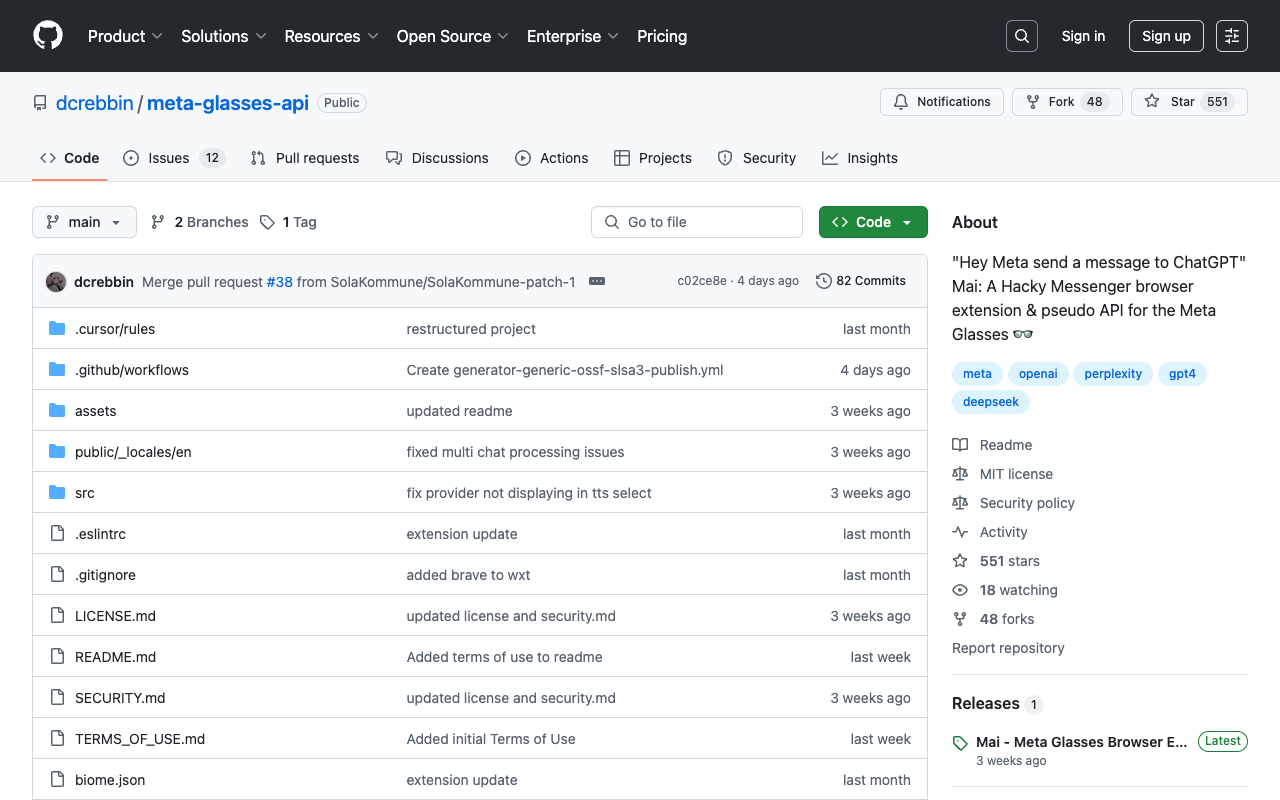Open the GitHub home logo
Image resolution: width=1280 pixels, height=800 pixels.
coord(48,36)
